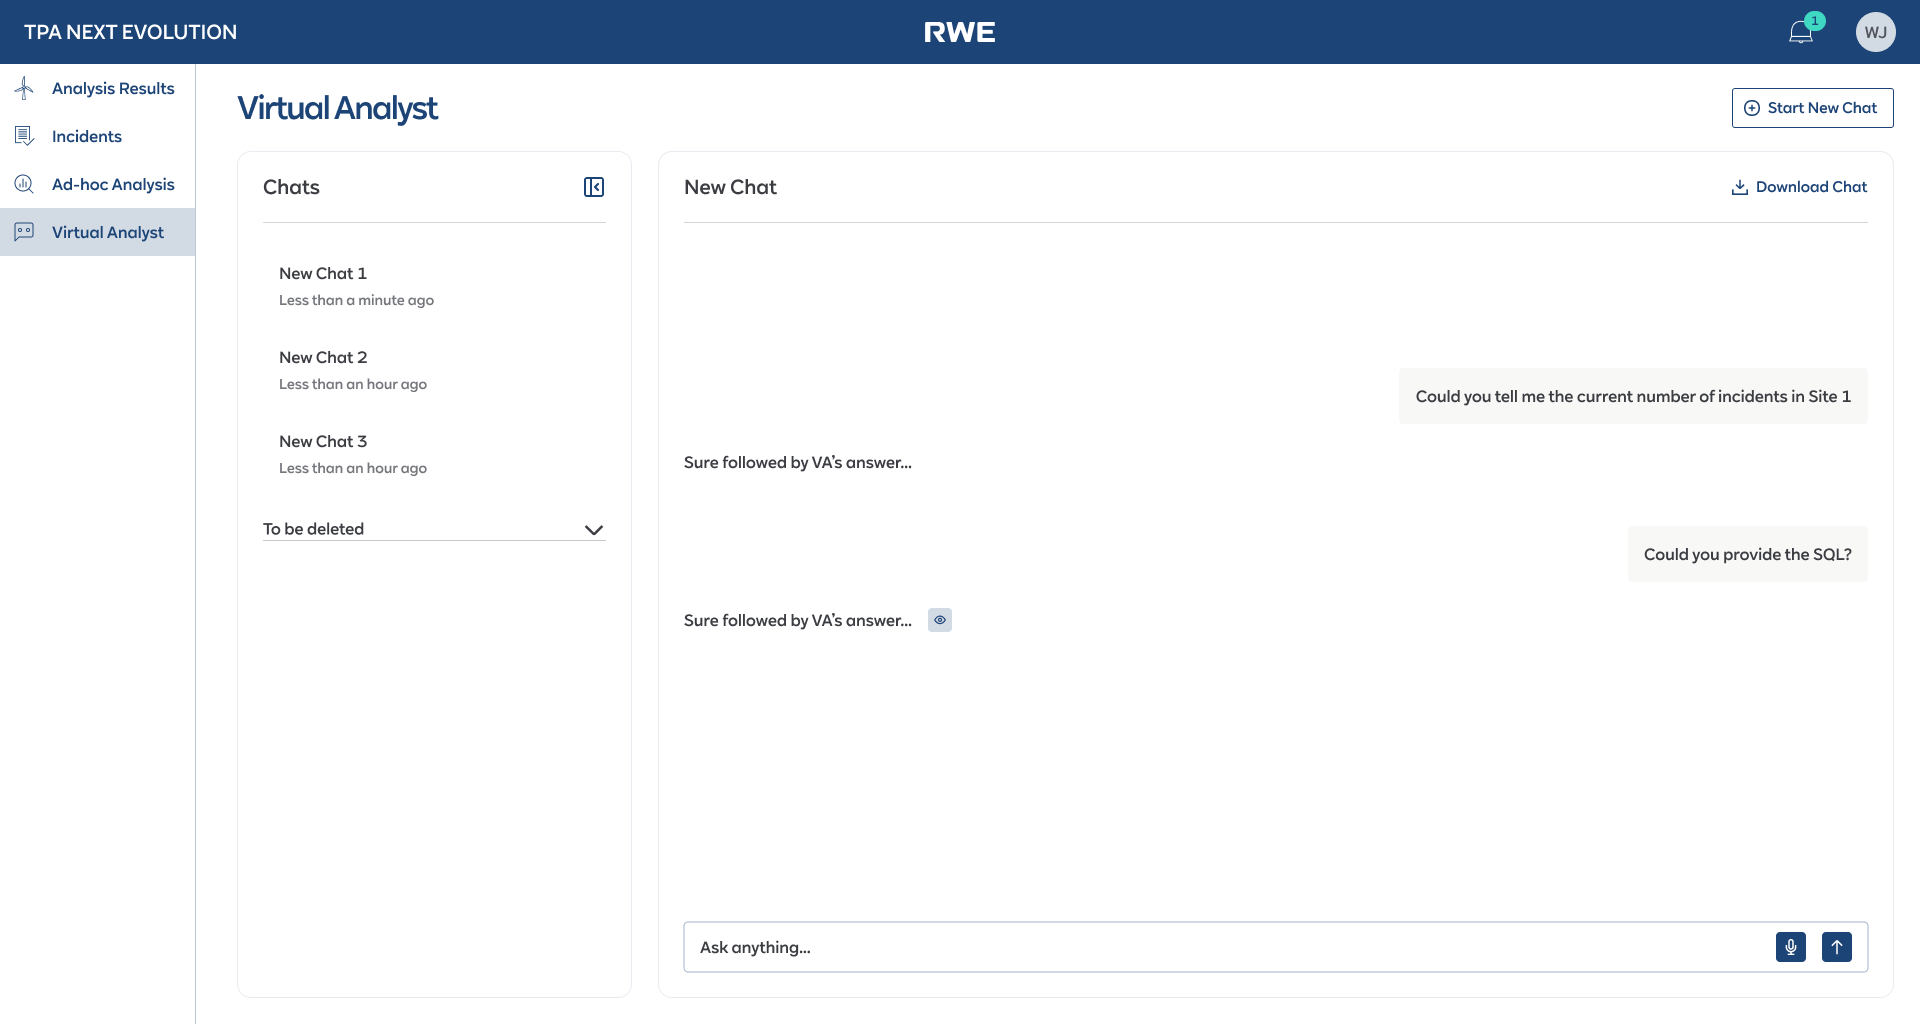Activate the microphone voice input icon

[x=1790, y=947]
